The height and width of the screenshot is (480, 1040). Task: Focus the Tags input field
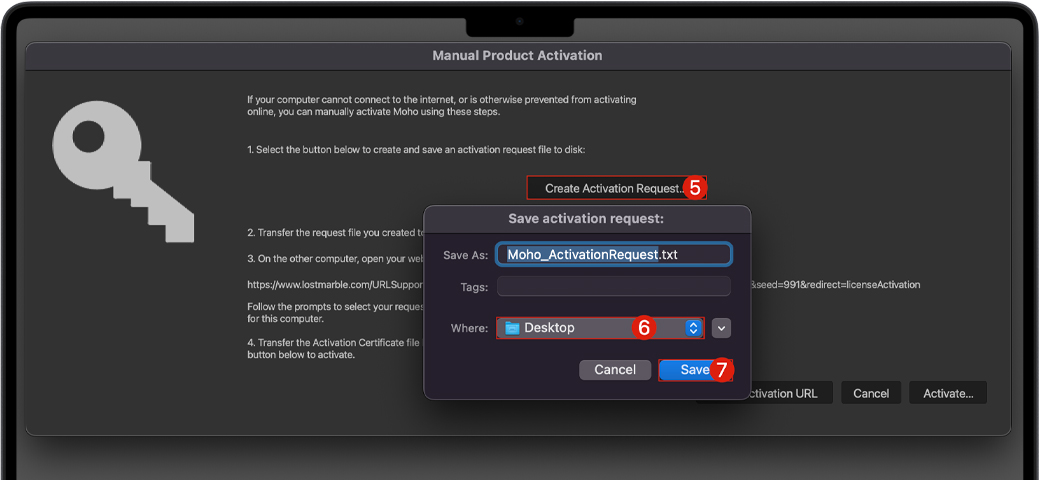[614, 287]
